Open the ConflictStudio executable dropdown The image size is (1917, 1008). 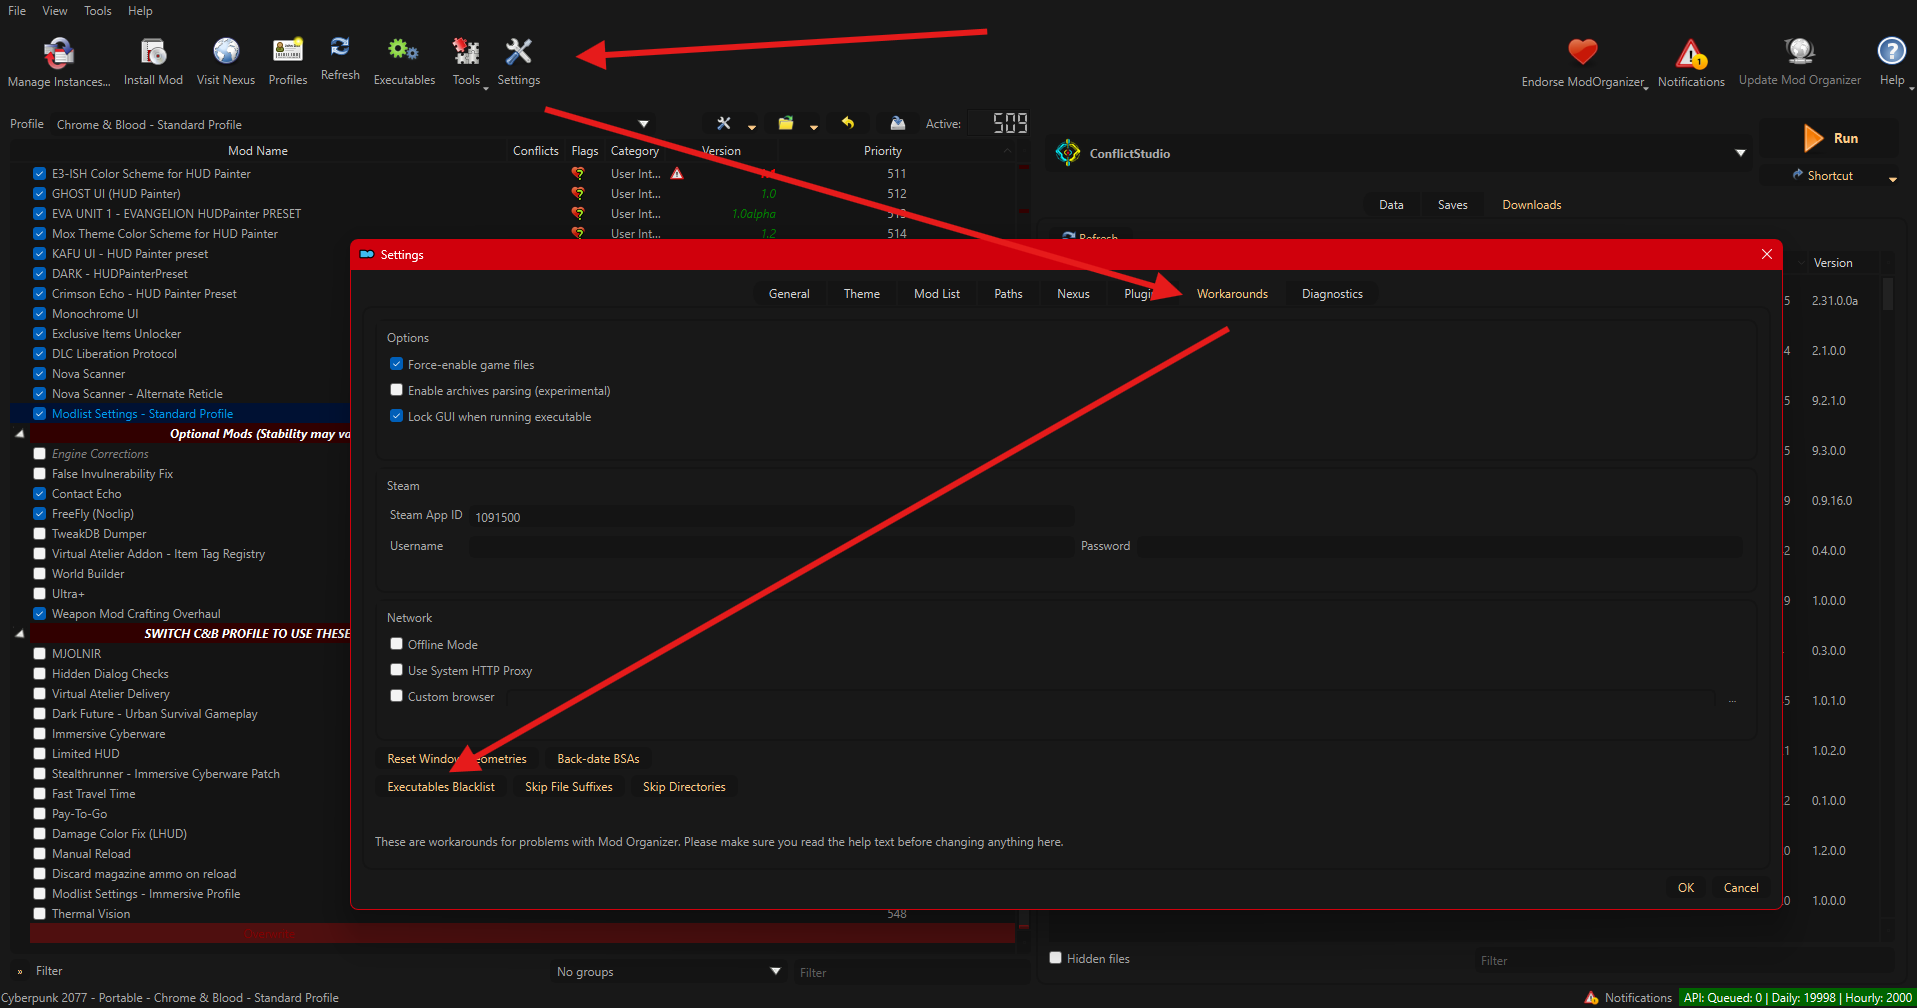tap(1741, 153)
